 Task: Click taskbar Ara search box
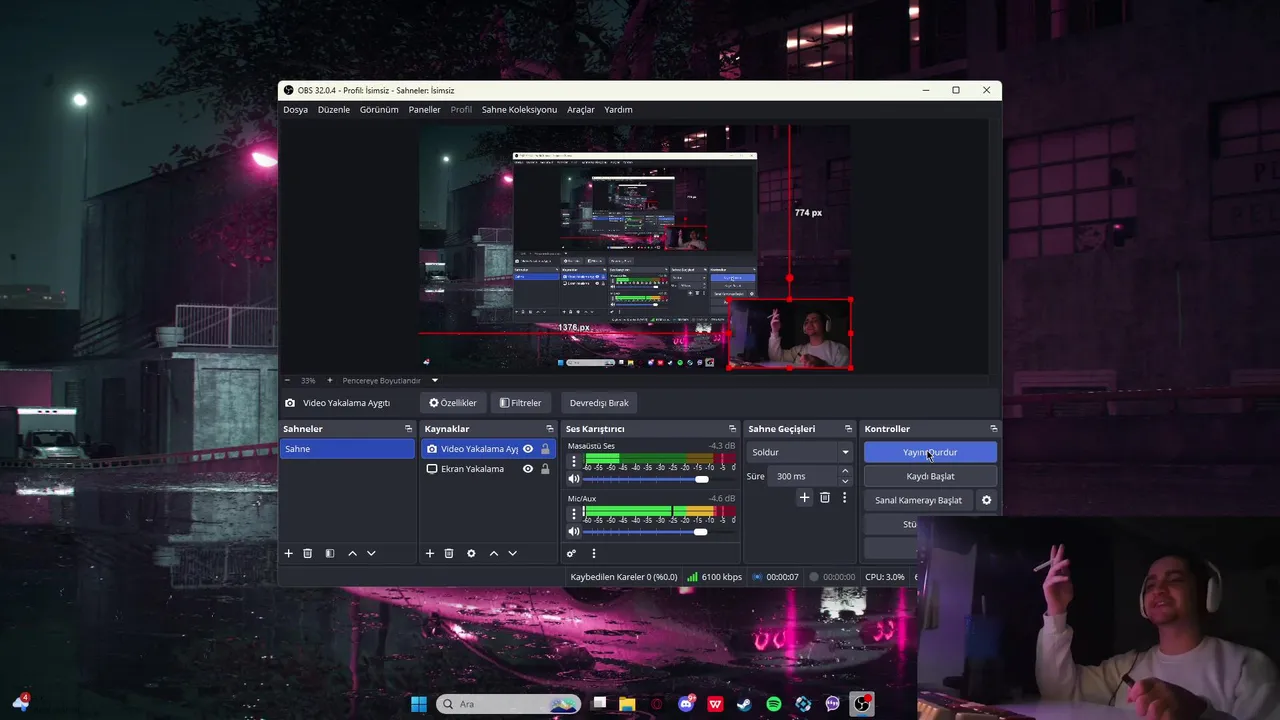pos(508,704)
